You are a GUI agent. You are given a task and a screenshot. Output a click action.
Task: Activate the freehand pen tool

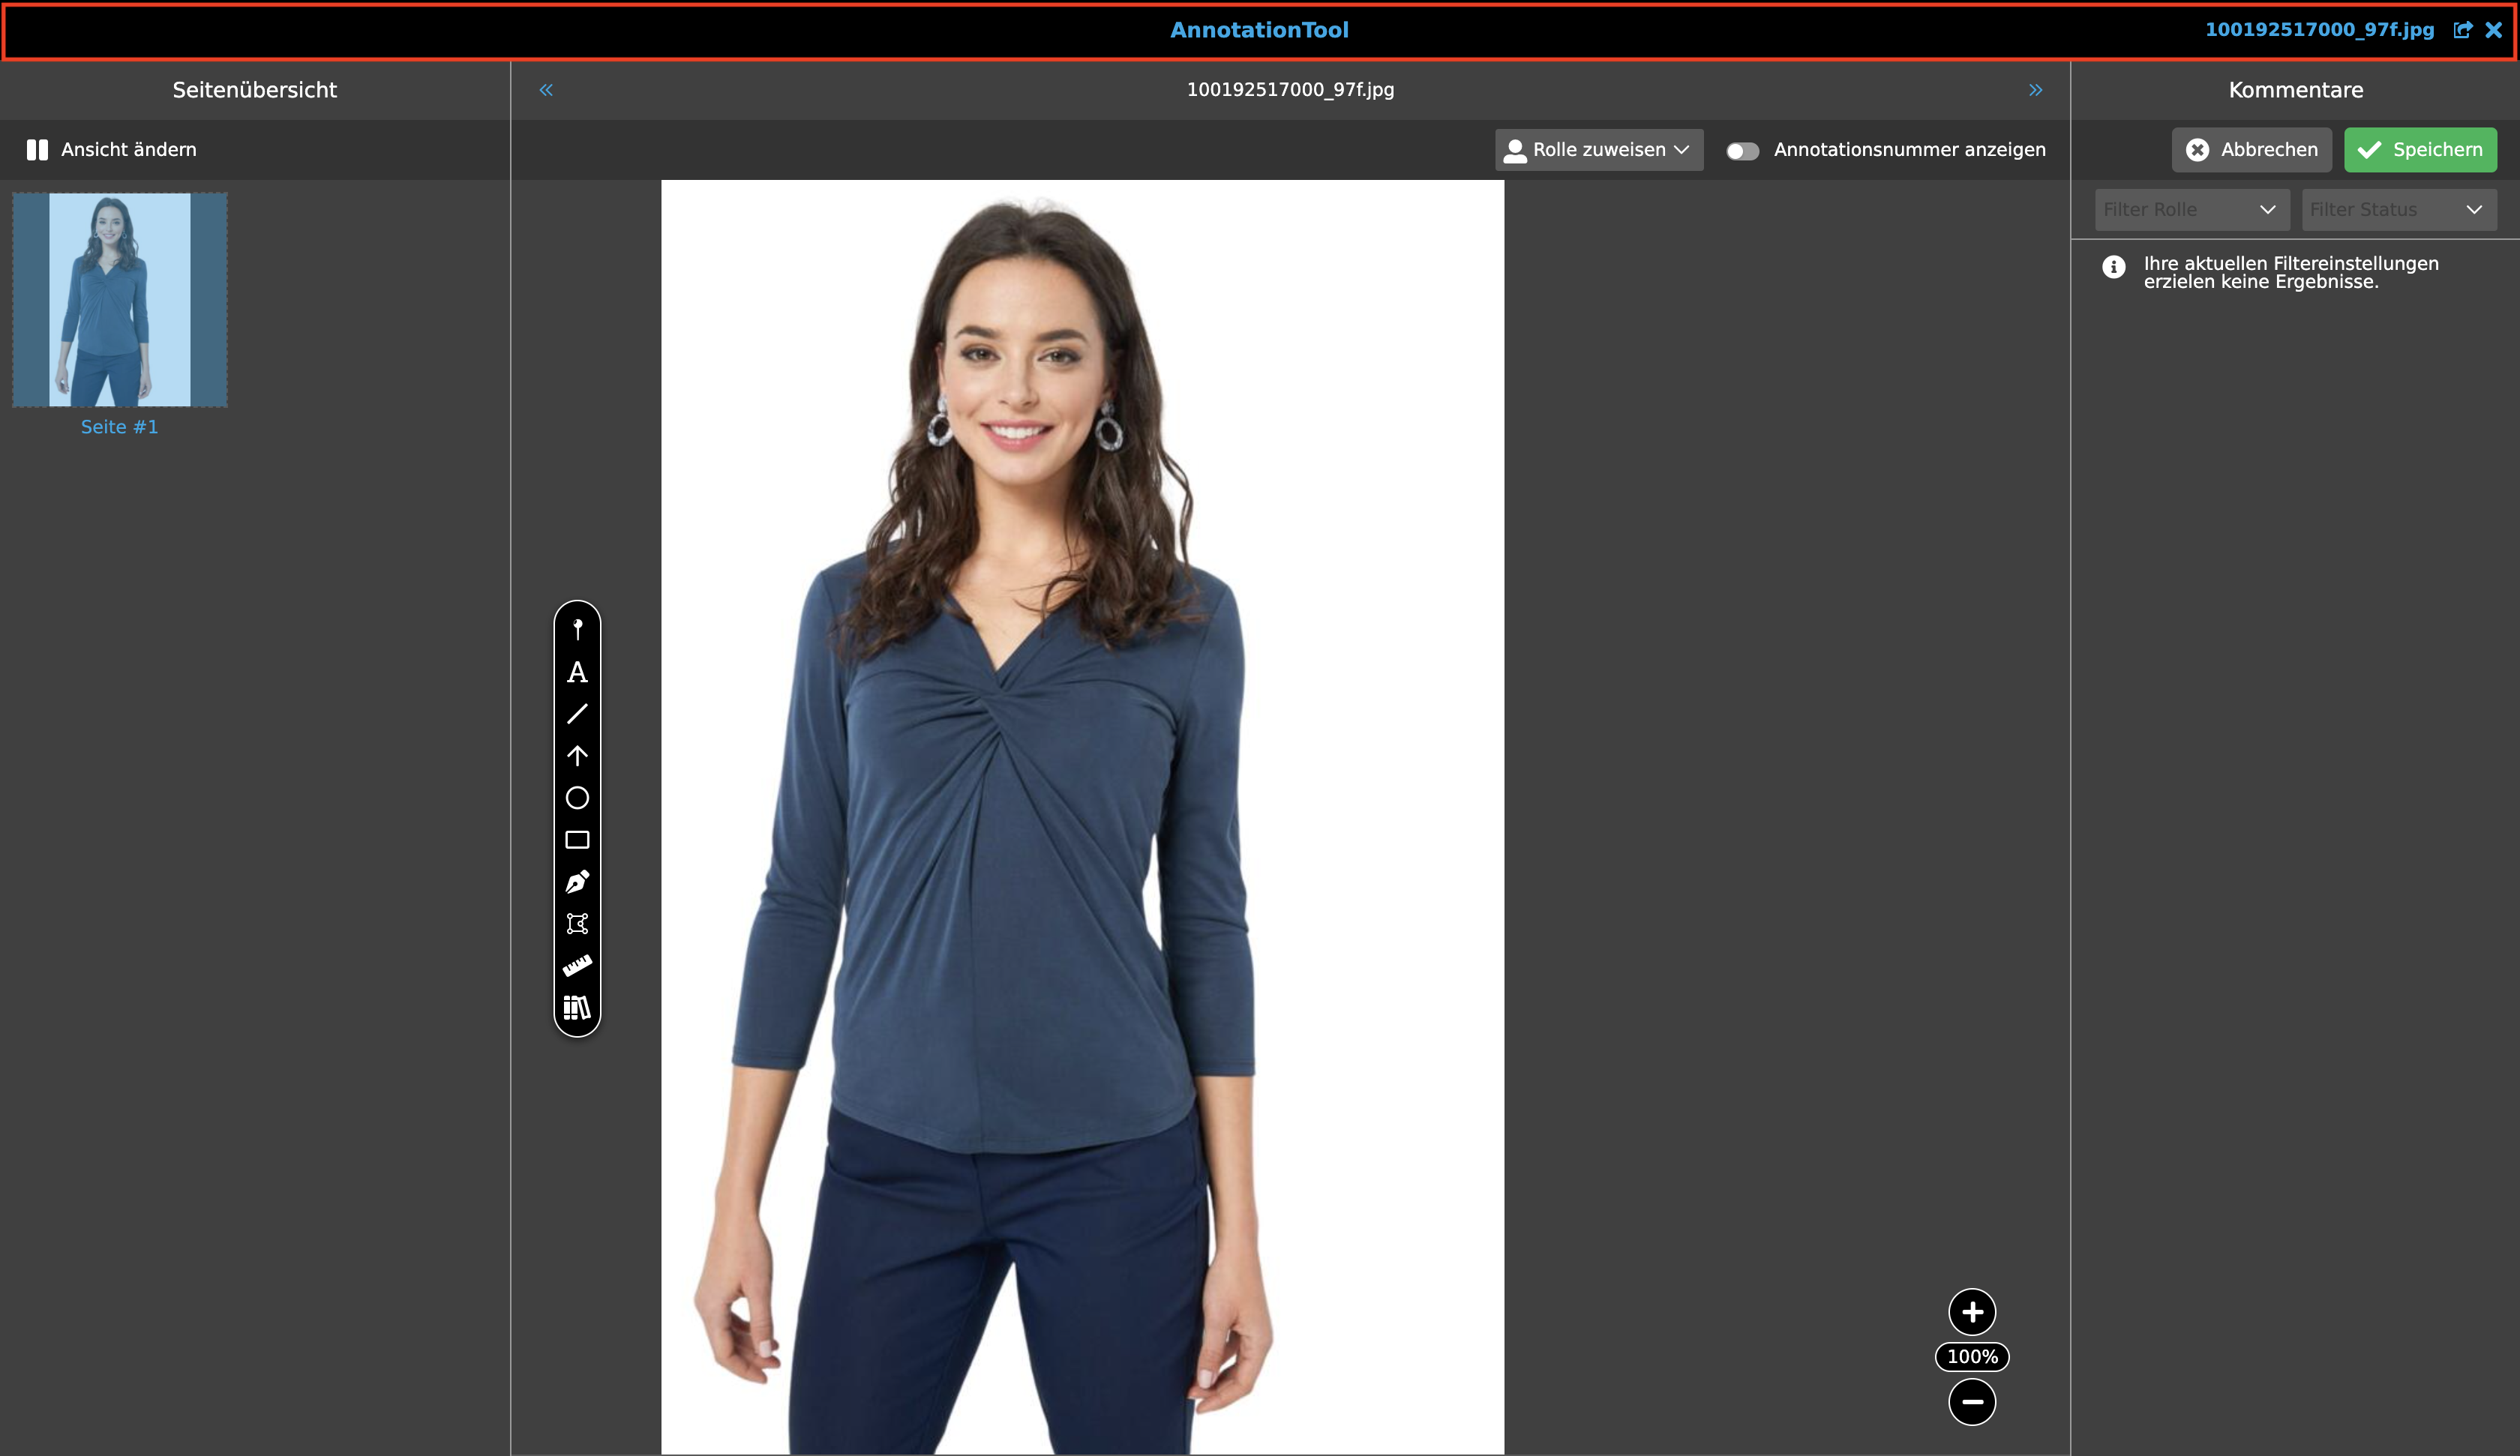pyautogui.click(x=577, y=882)
